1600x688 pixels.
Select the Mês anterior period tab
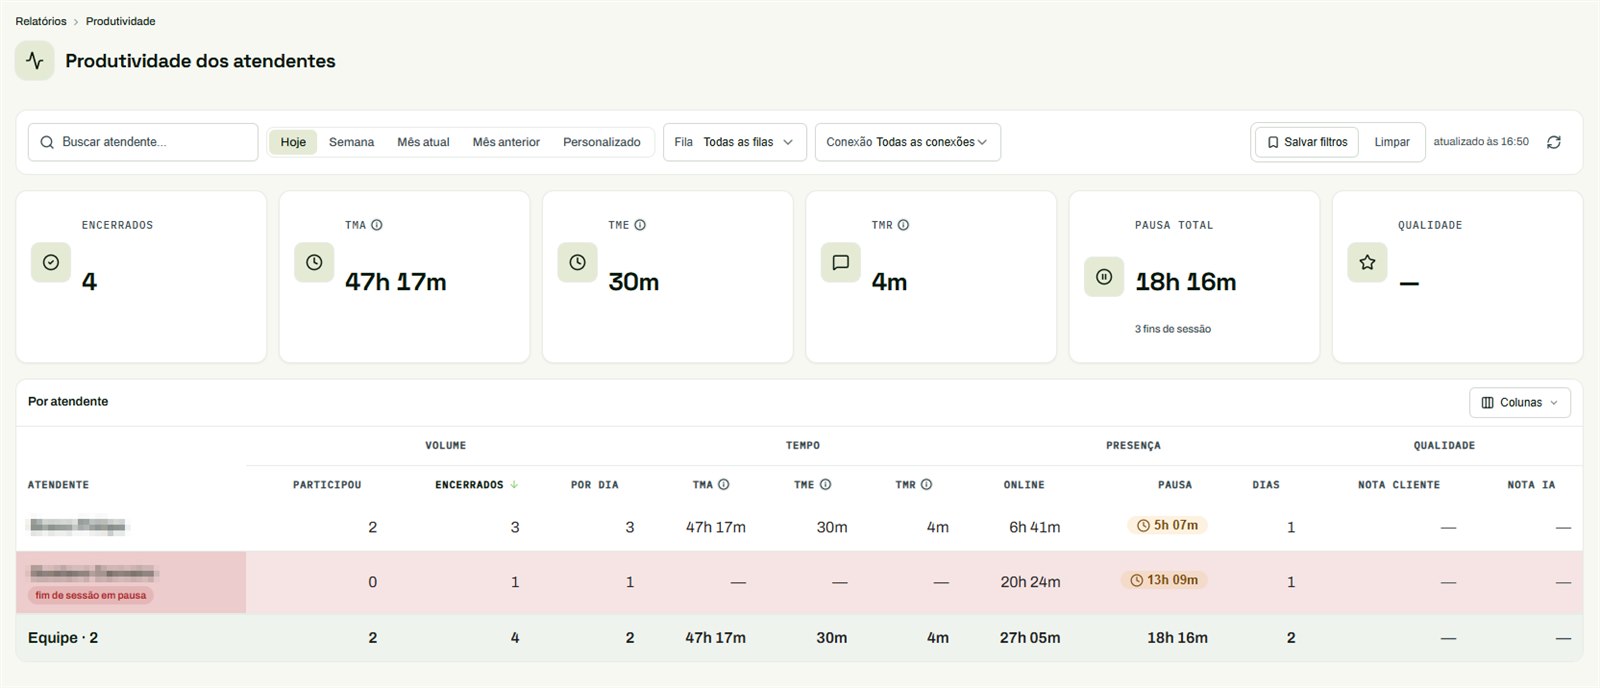tap(506, 142)
